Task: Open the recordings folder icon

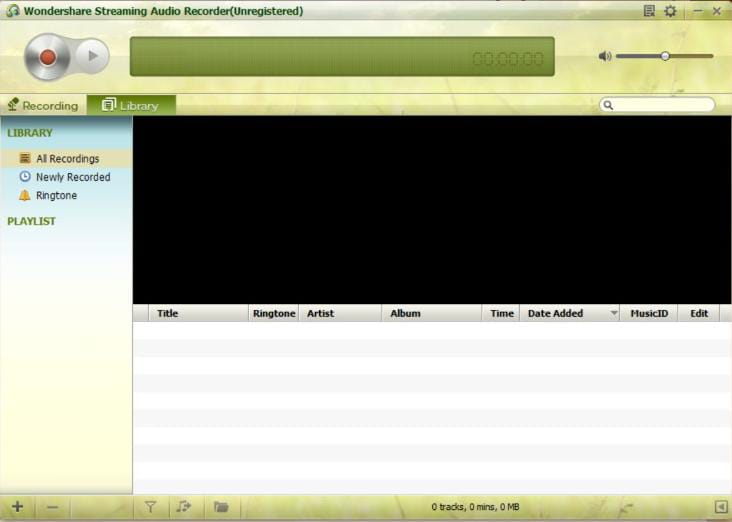Action: [x=221, y=507]
